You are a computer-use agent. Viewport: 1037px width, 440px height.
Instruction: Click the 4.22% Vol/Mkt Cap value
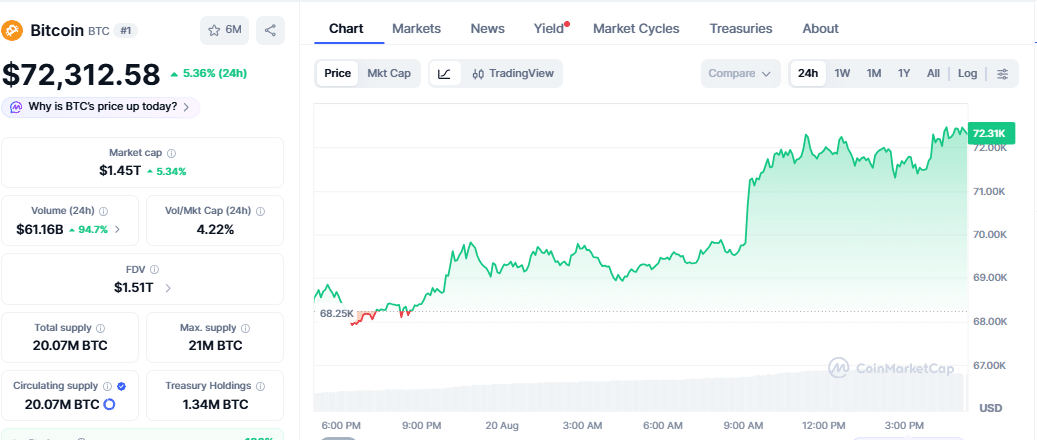coord(214,230)
